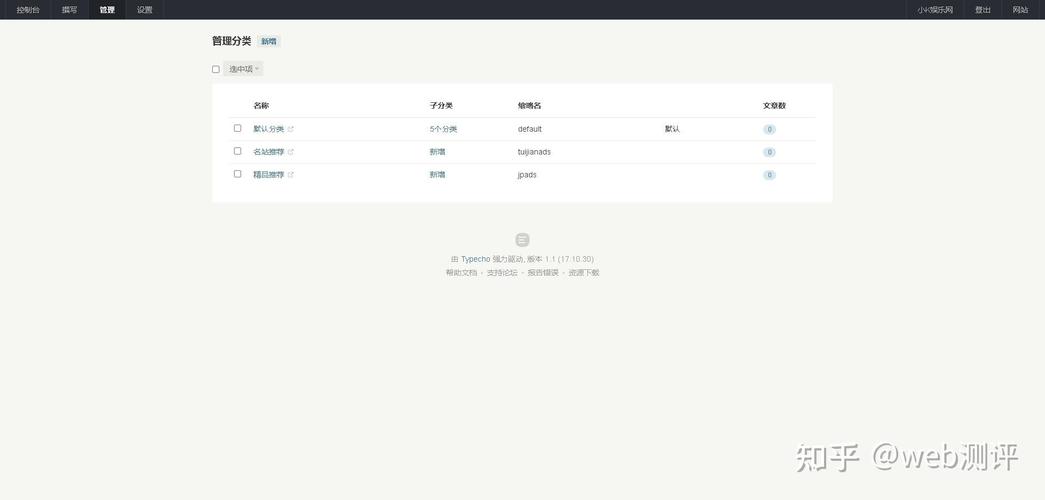Click the Typecho logo icon in footer

(x=522, y=240)
